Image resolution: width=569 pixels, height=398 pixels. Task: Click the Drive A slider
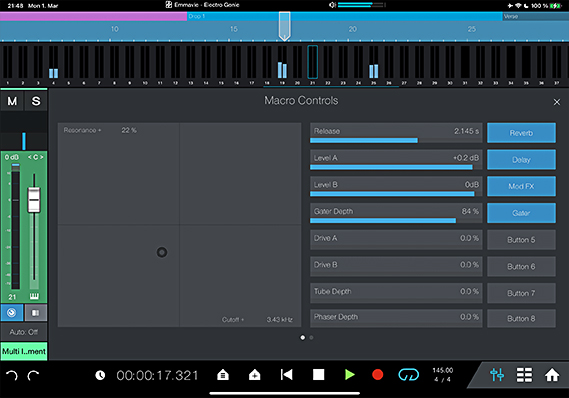[396, 240]
